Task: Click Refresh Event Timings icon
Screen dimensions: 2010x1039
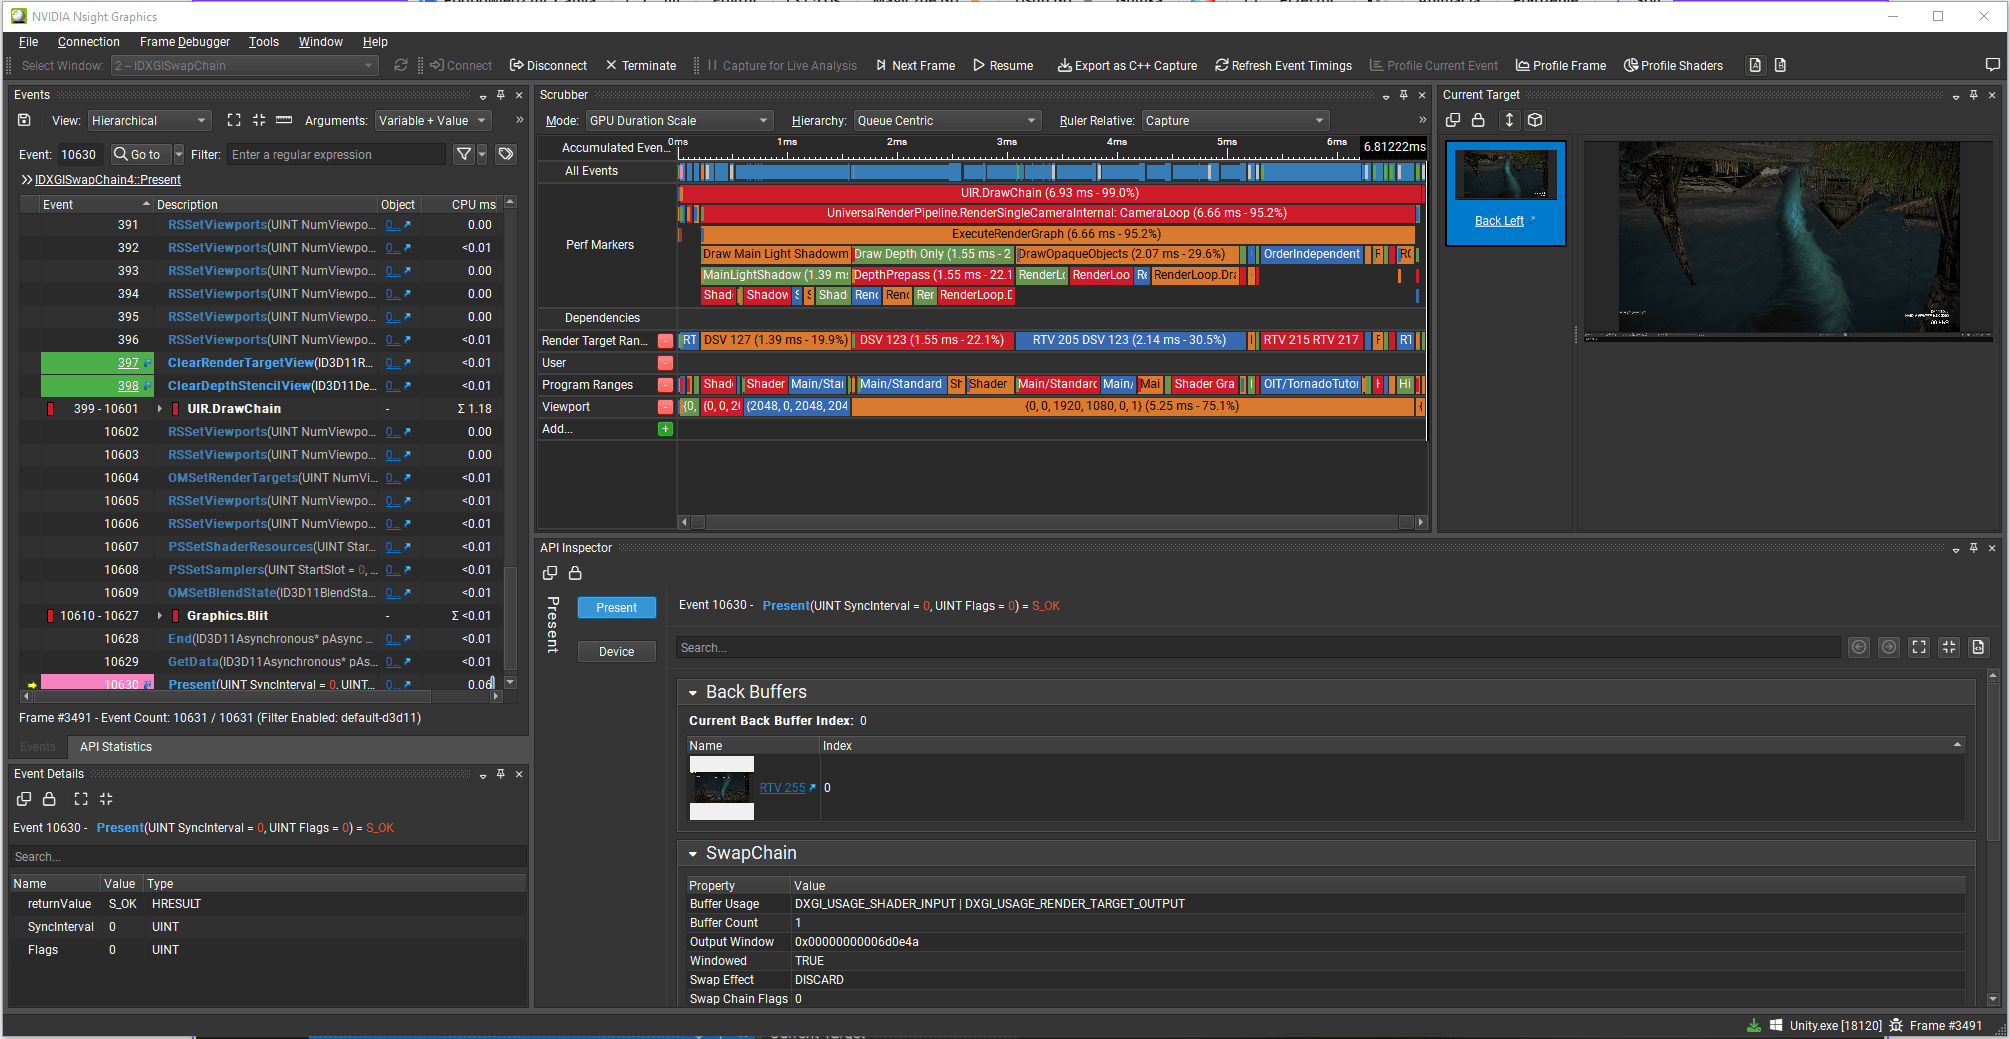Action: point(1221,66)
